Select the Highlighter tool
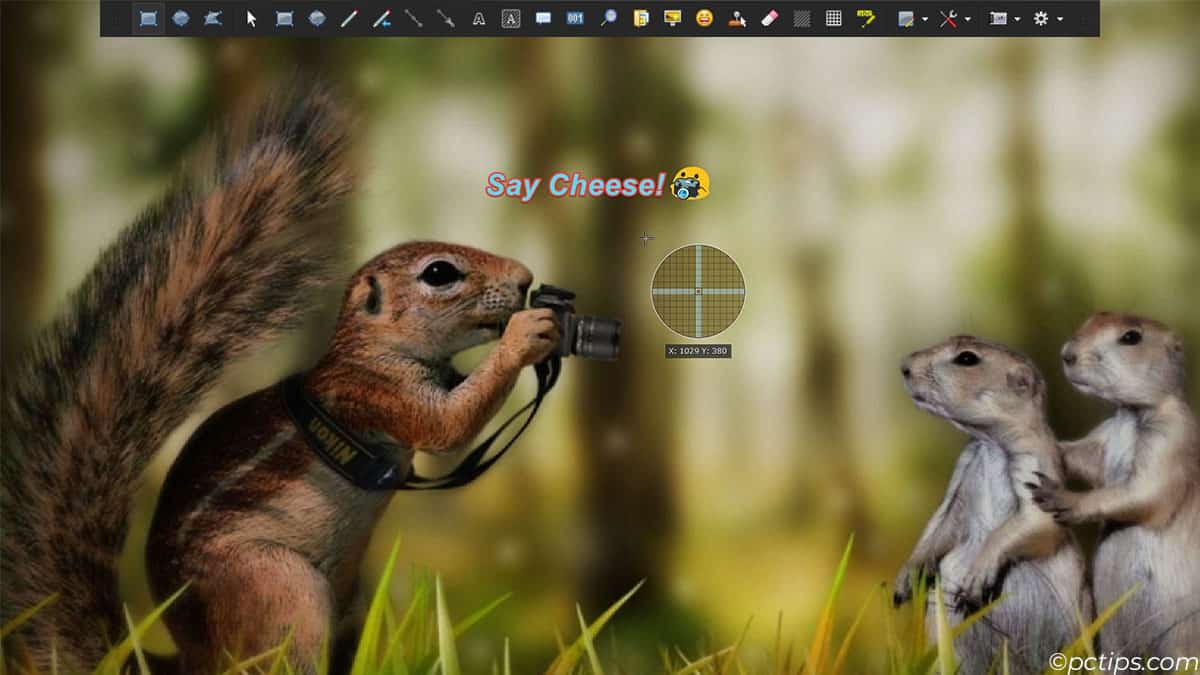1200x675 pixels. pos(865,17)
